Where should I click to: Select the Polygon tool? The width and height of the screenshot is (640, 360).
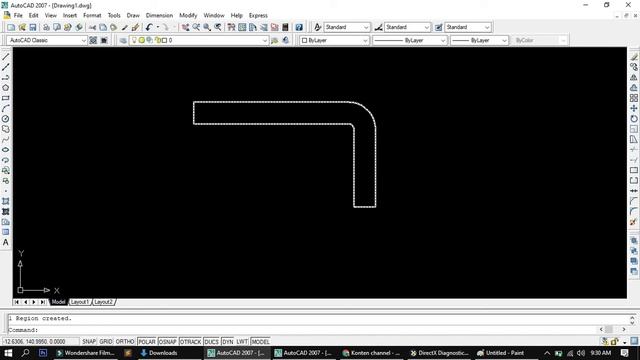6,88
